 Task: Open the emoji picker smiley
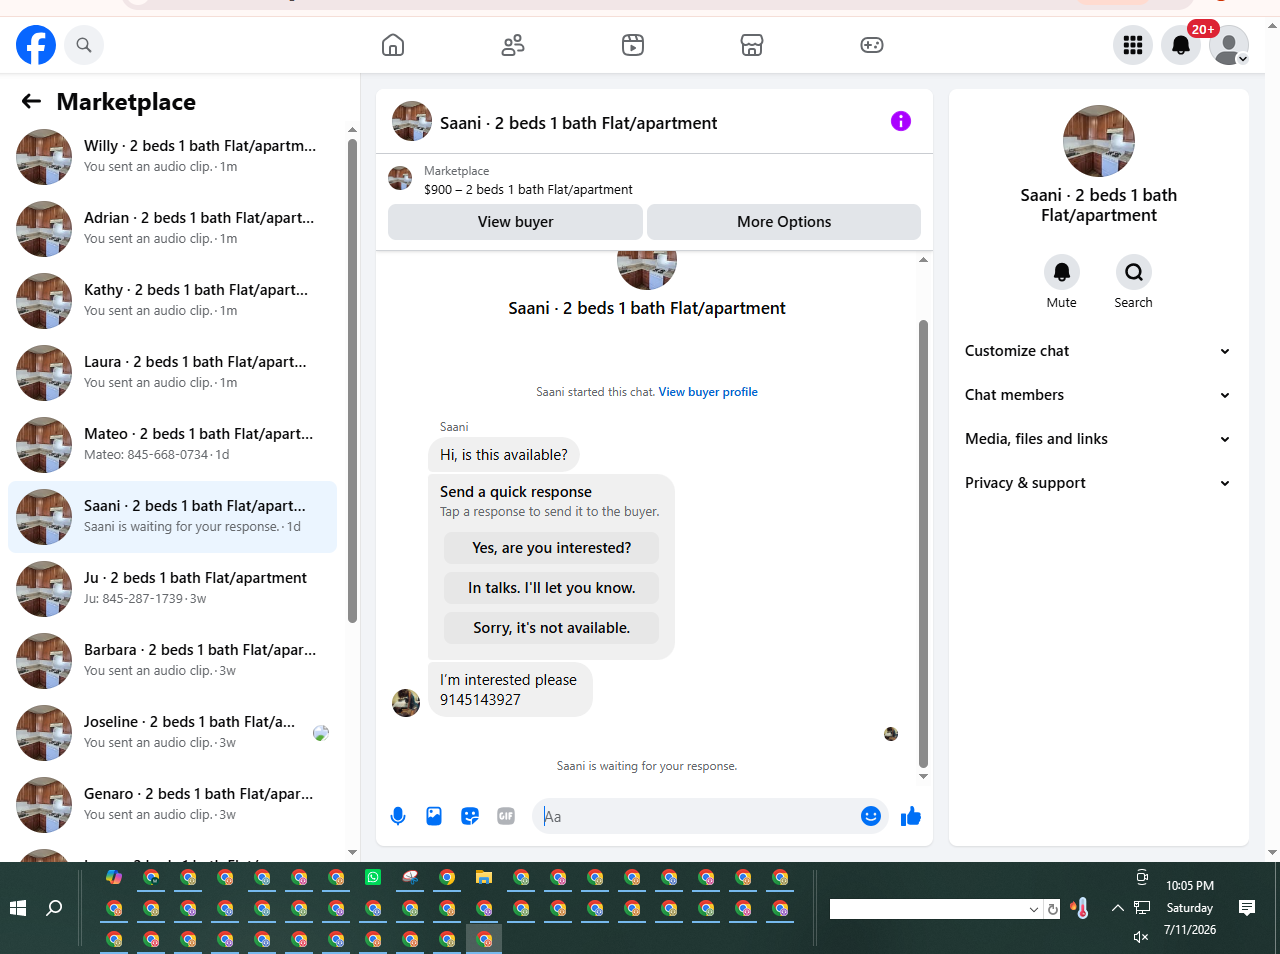click(x=871, y=816)
